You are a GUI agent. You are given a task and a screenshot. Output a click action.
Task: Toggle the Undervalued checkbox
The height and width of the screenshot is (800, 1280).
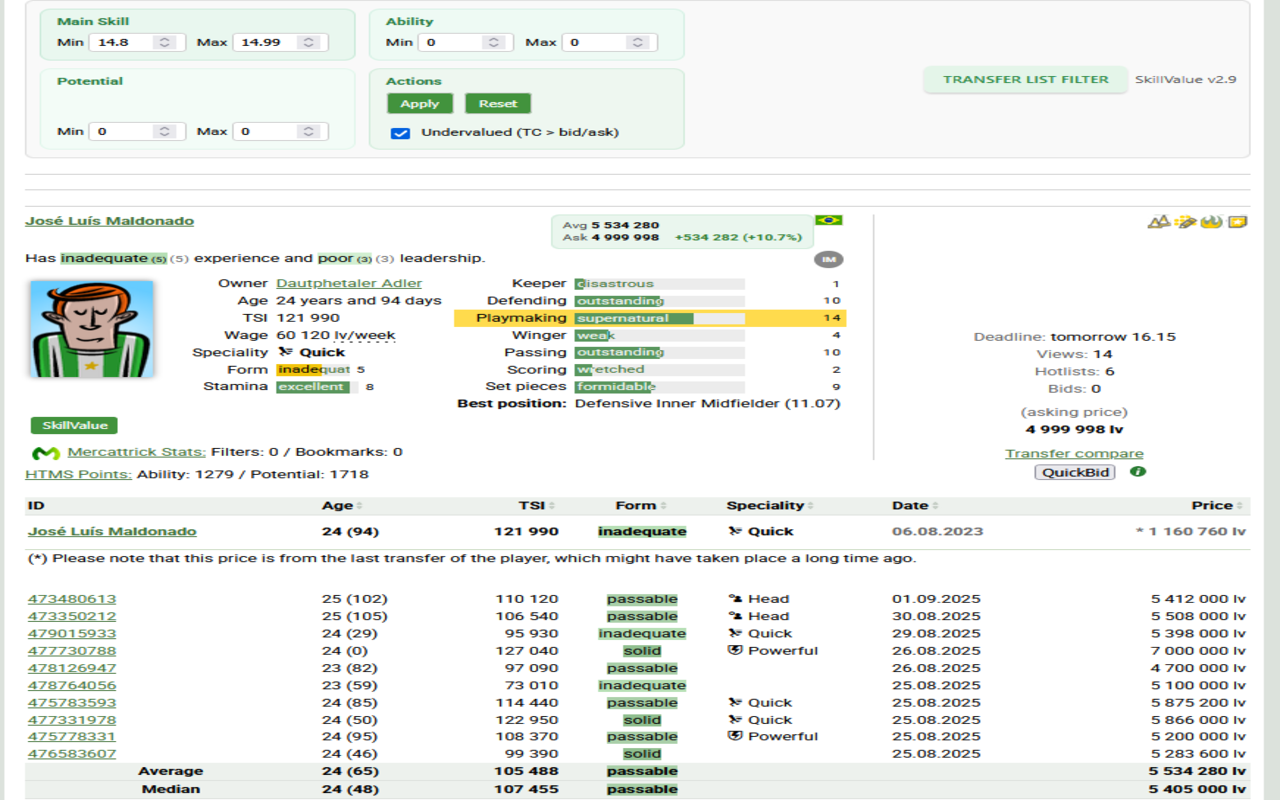tap(401, 132)
